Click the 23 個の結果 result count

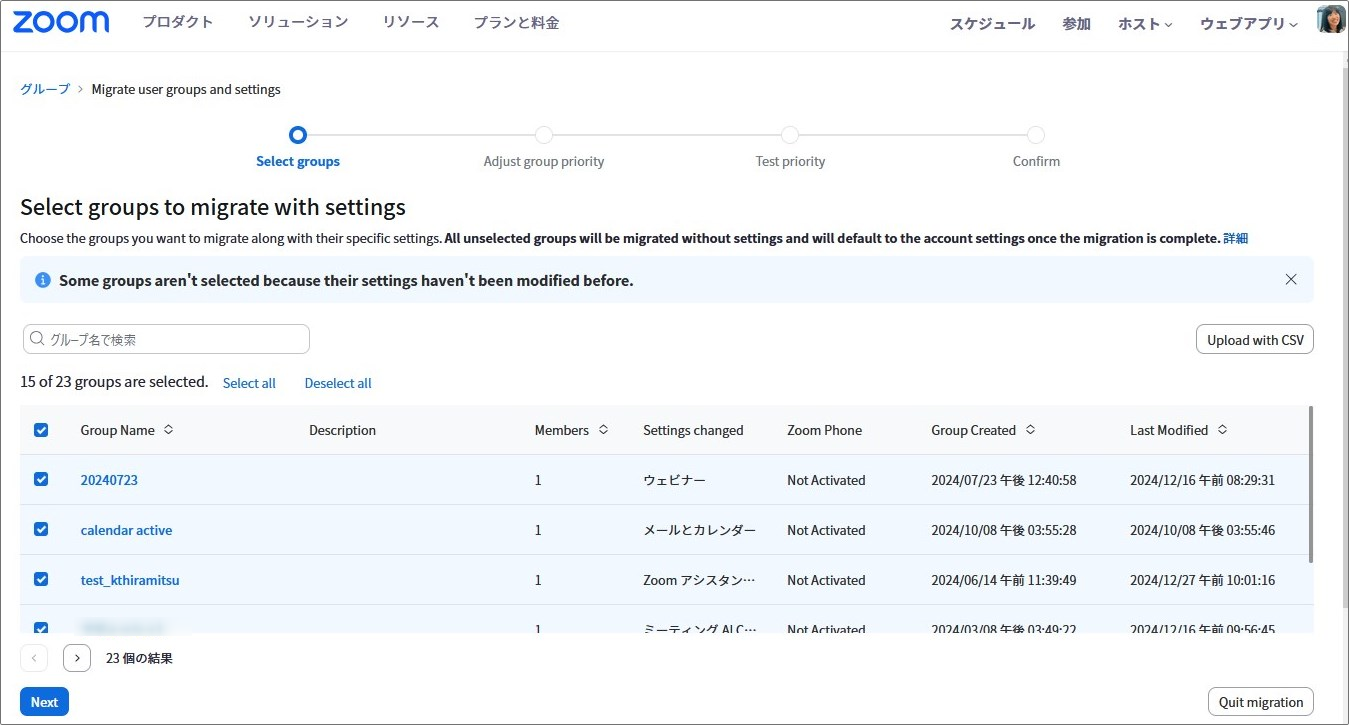[x=139, y=658]
